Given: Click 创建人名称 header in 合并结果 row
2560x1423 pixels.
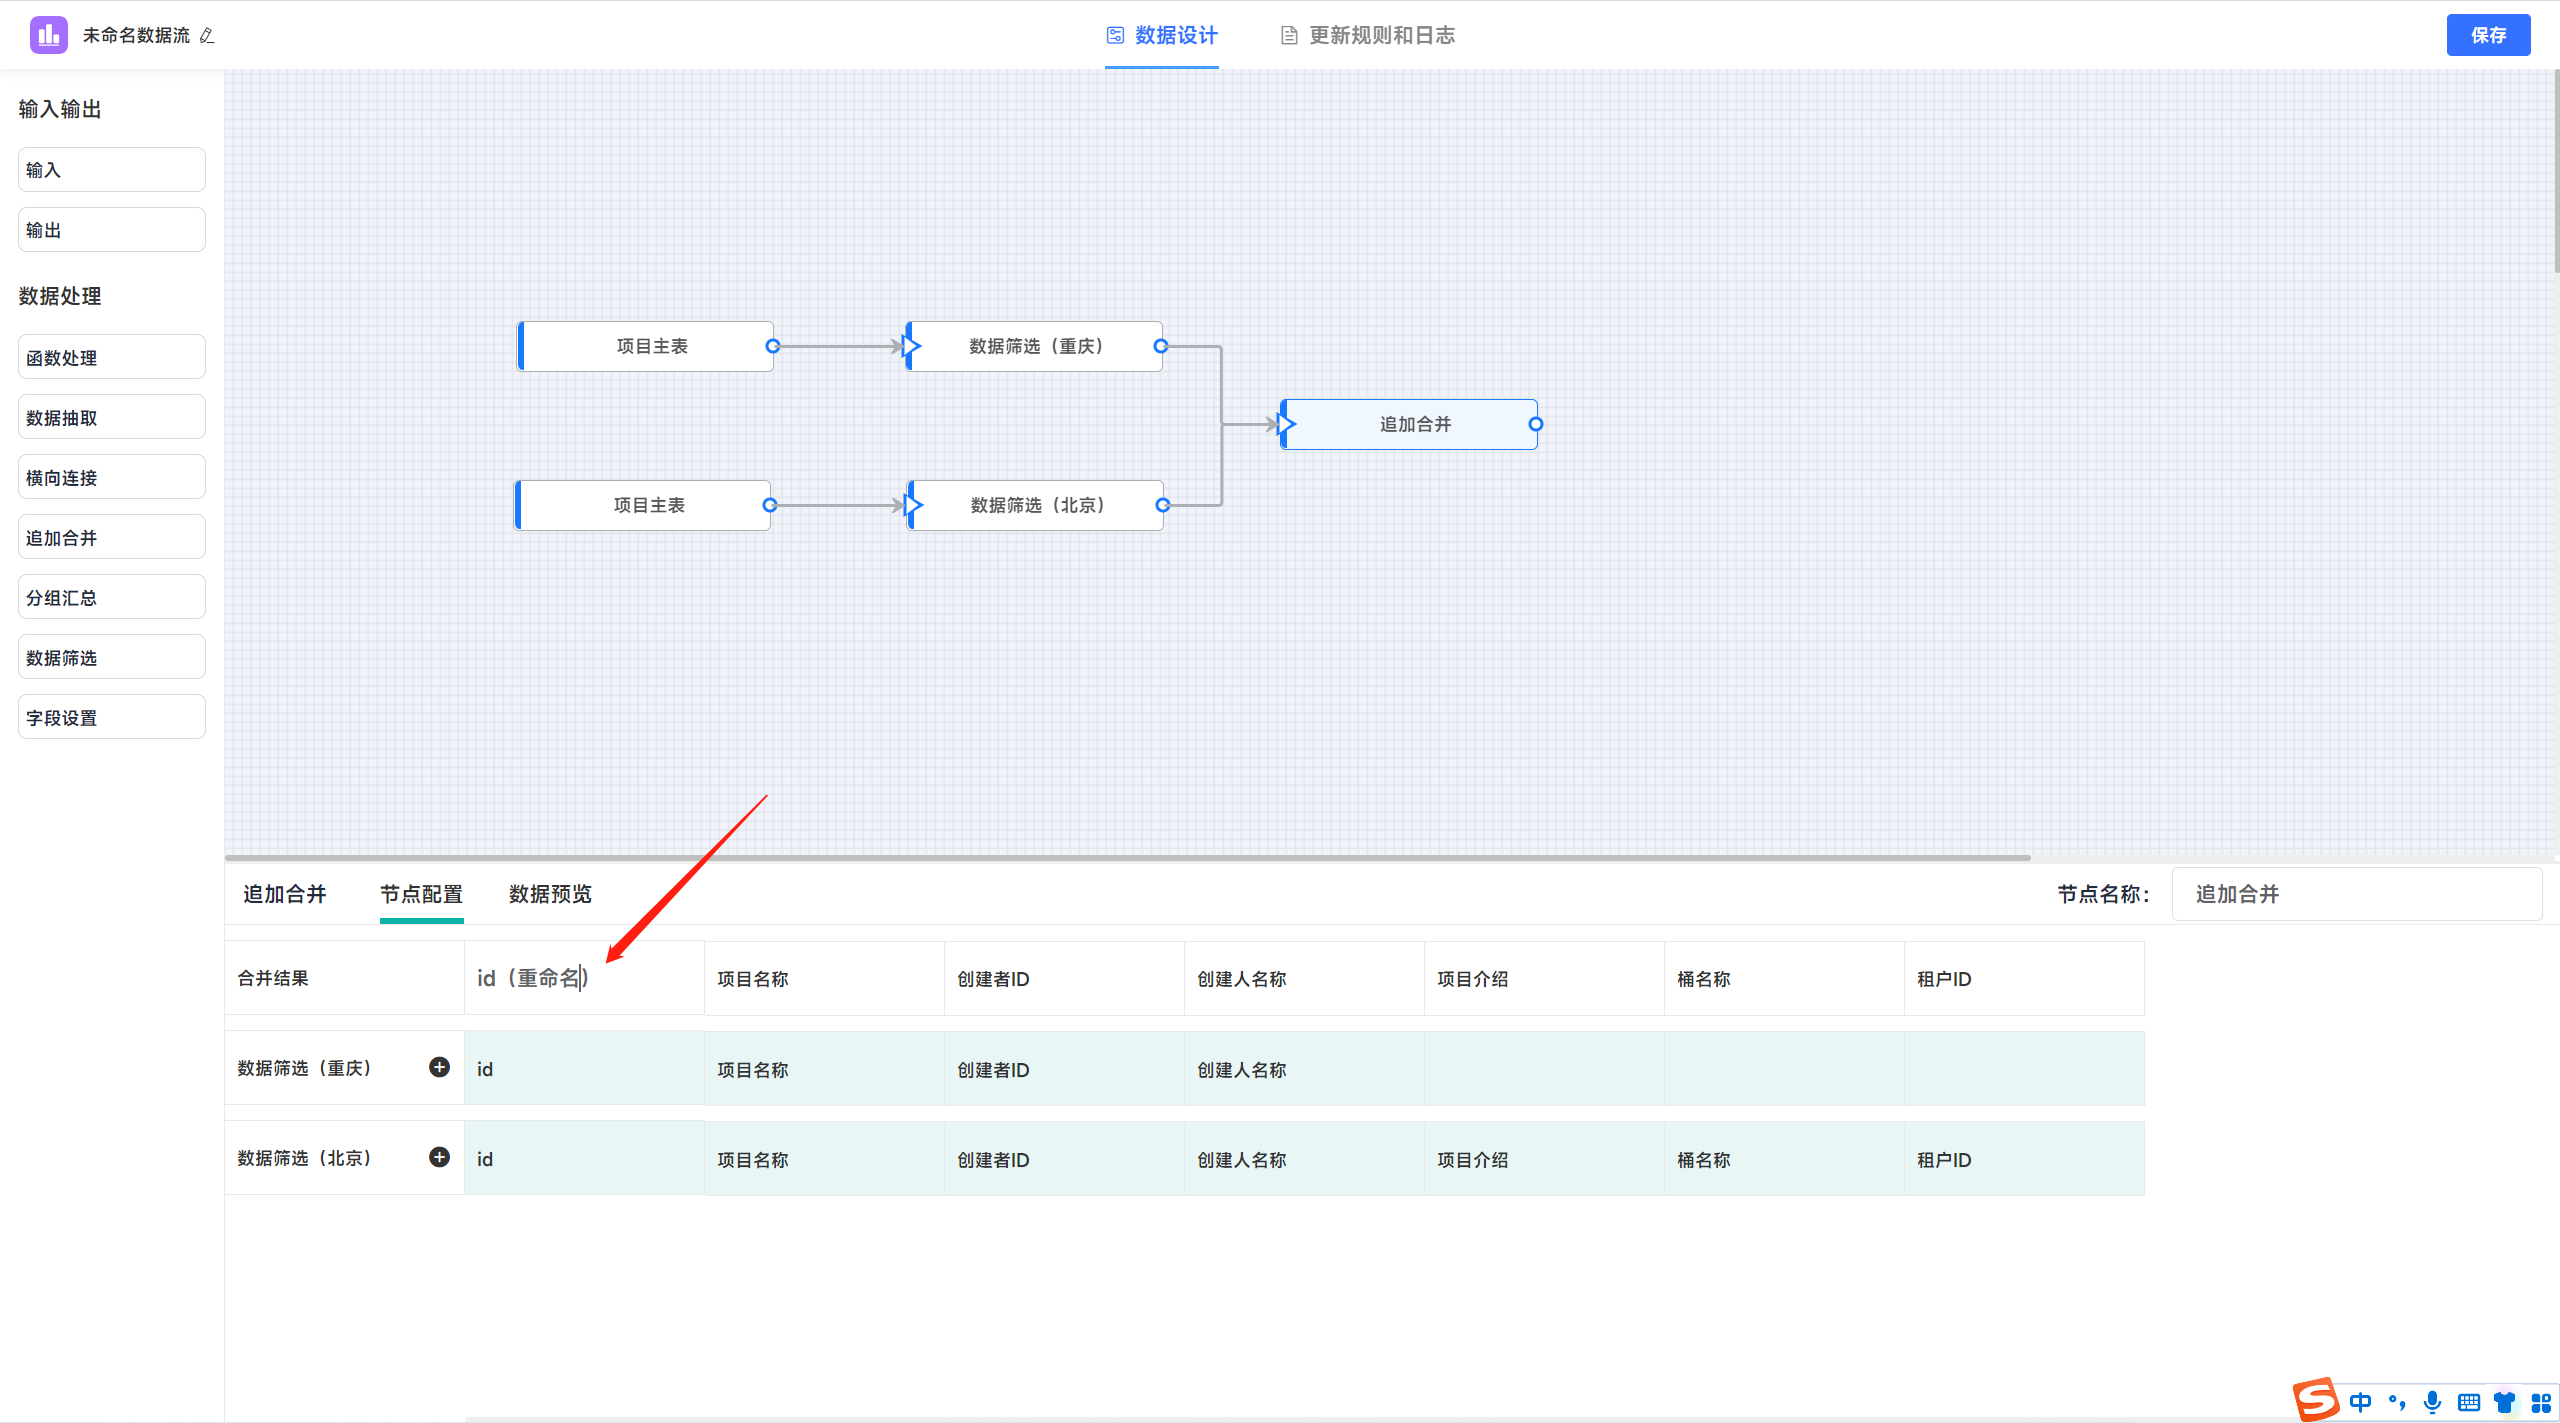Looking at the screenshot, I should pos(1304,979).
